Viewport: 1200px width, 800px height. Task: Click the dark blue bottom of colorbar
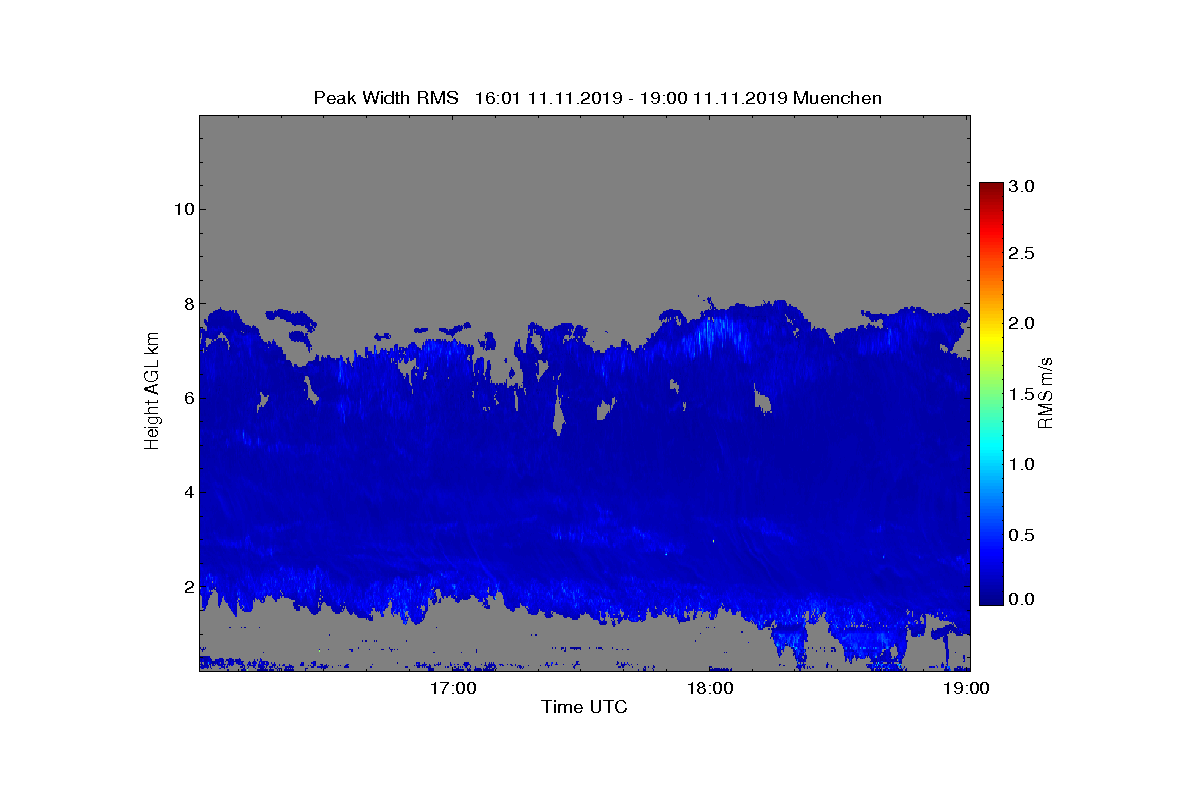[x=991, y=597]
